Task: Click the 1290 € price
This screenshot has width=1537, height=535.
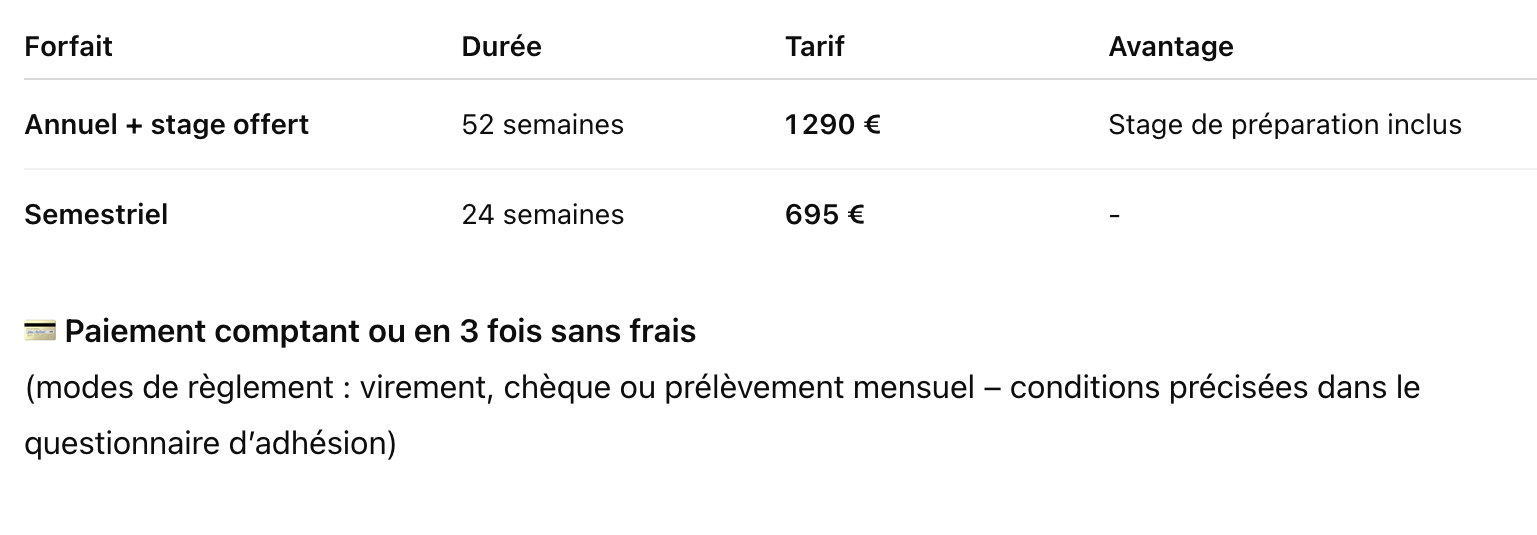Action: click(833, 125)
